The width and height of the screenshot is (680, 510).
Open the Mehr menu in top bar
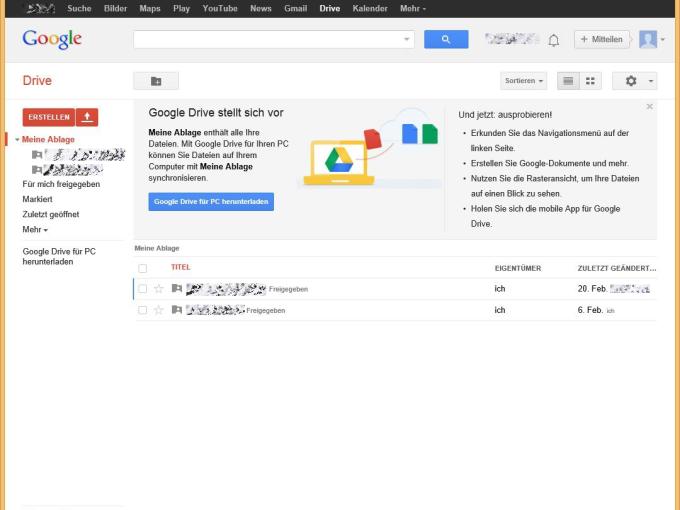pos(412,9)
